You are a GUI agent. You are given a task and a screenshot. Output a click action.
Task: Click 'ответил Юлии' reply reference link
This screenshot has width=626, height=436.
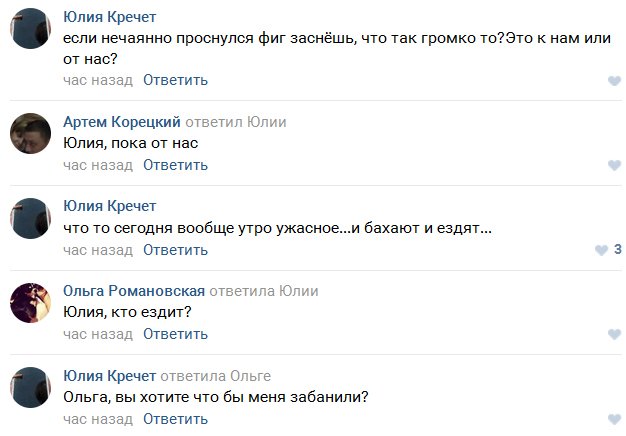(236, 122)
